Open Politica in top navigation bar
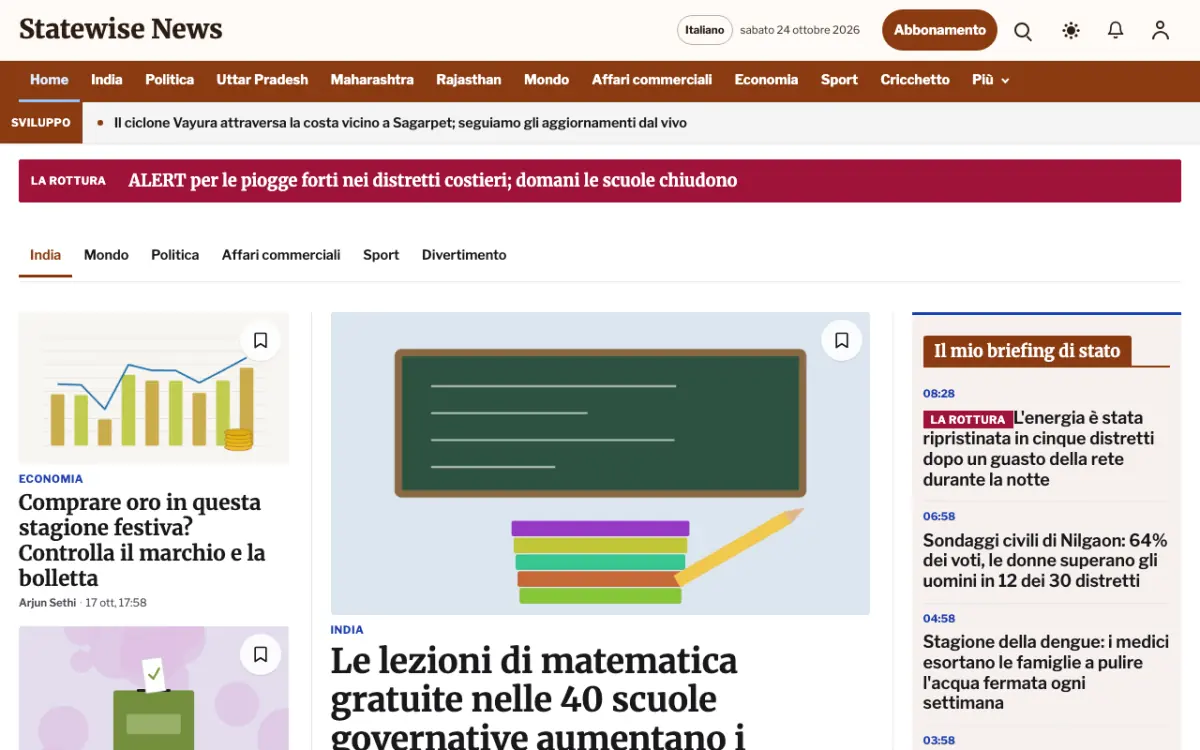The image size is (1200, 750). pyautogui.click(x=169, y=80)
